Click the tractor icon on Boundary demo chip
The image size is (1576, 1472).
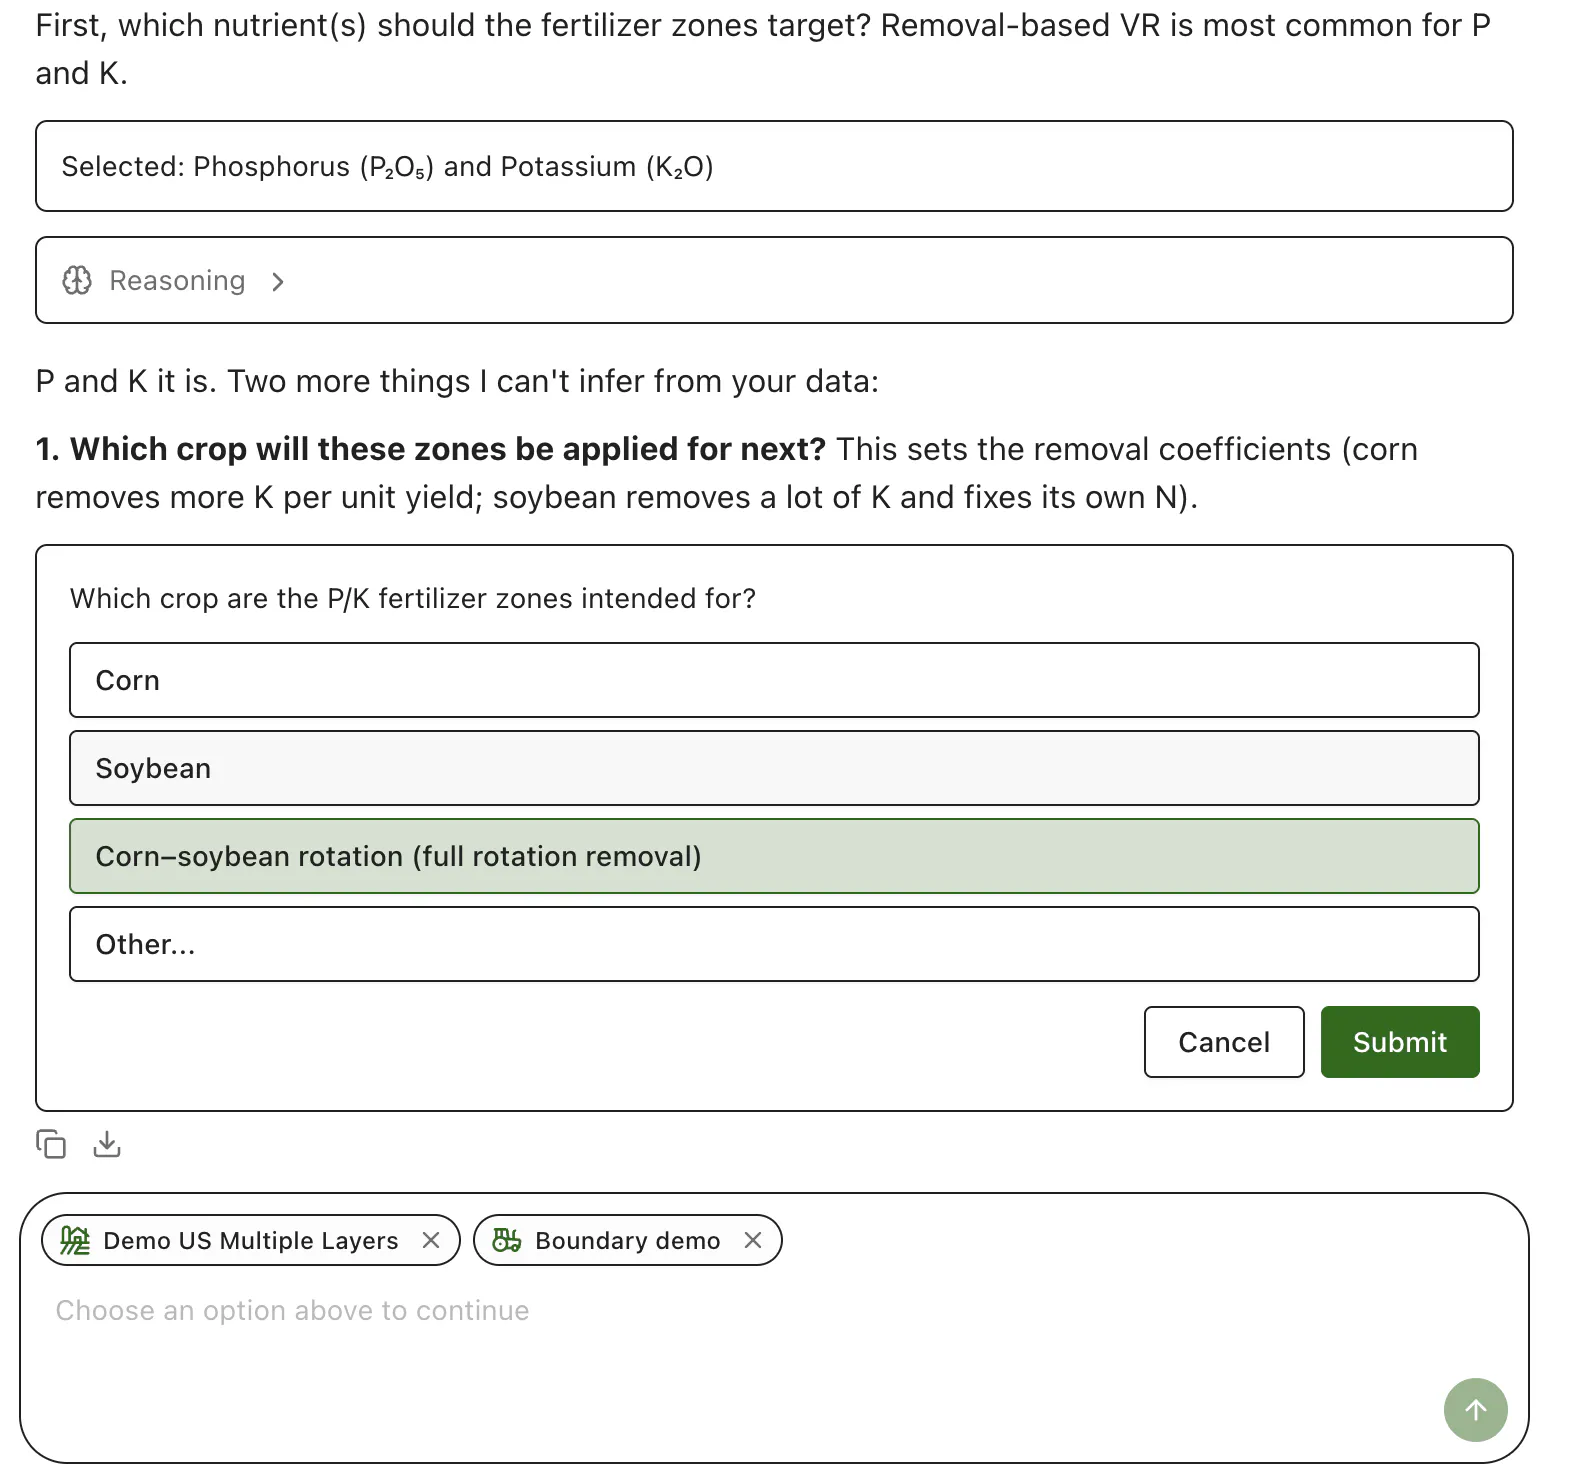(x=507, y=1240)
